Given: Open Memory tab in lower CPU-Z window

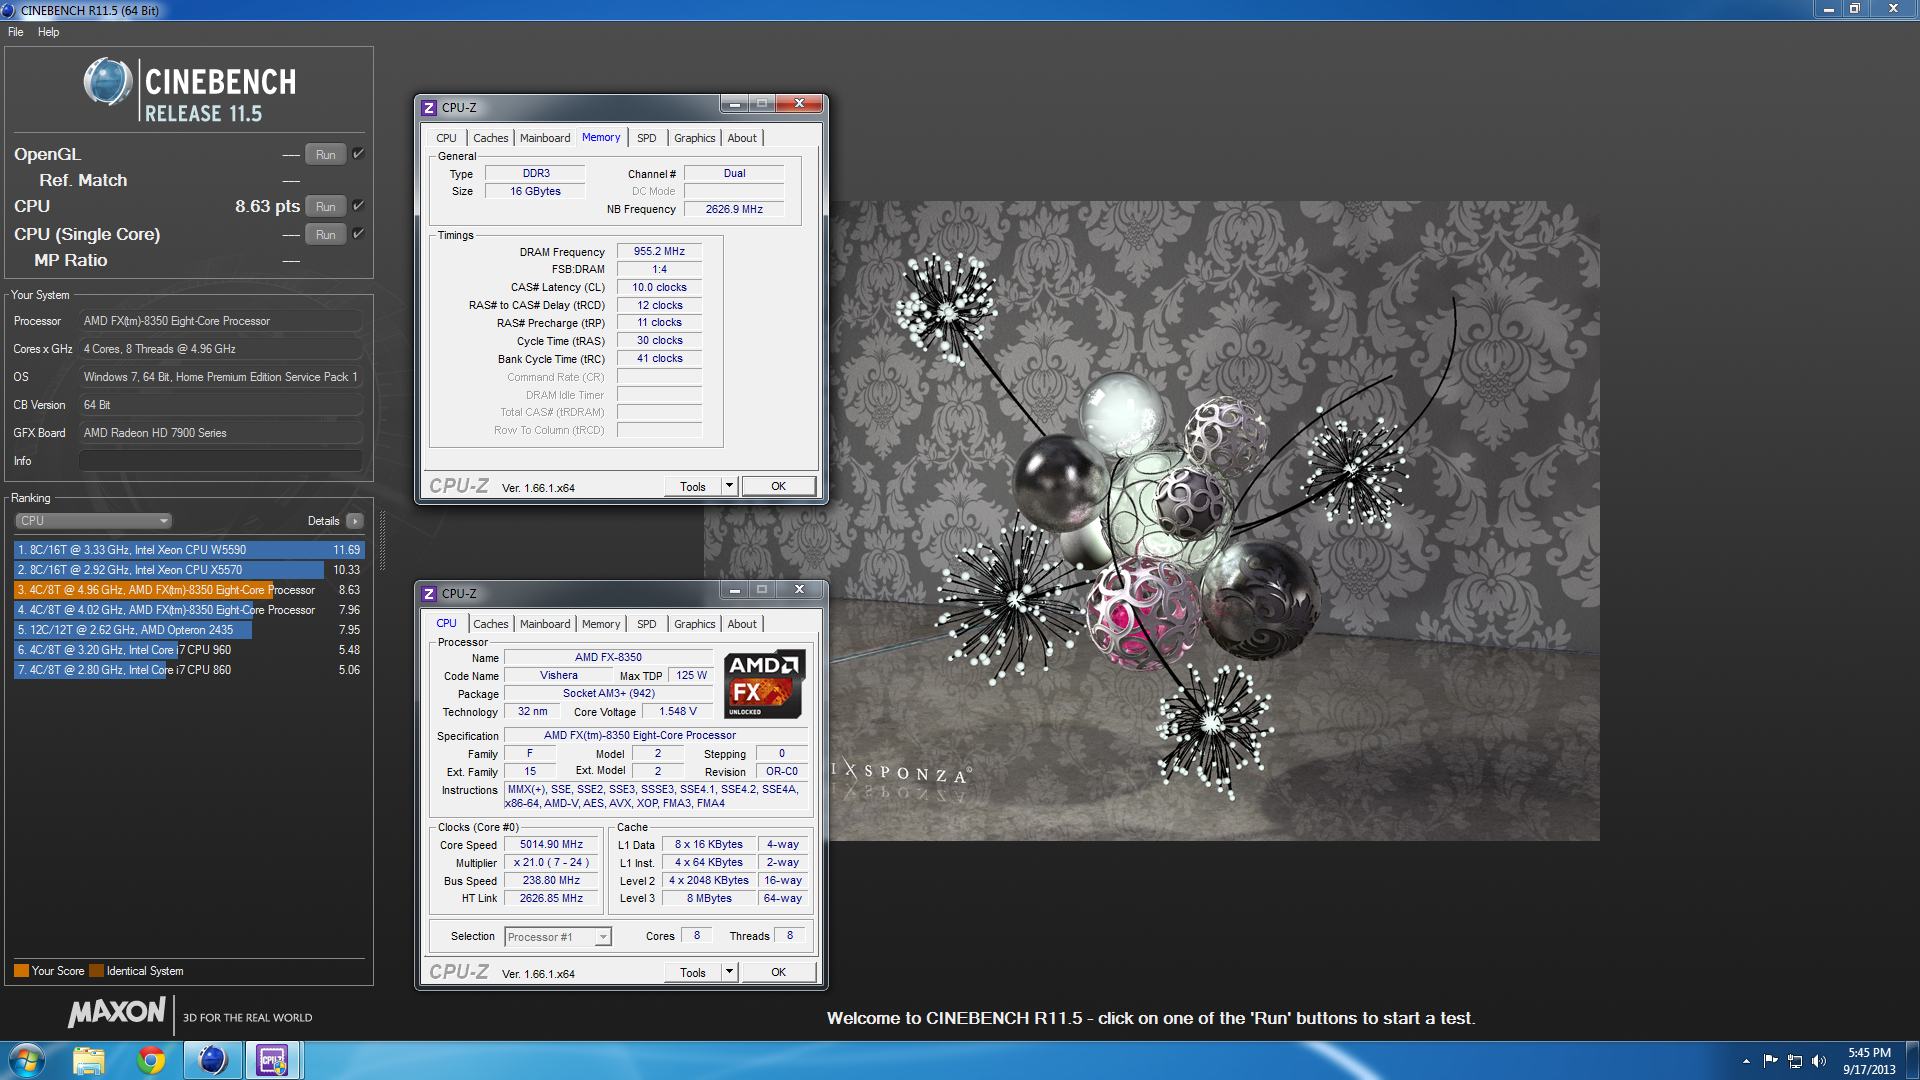Looking at the screenshot, I should point(601,624).
